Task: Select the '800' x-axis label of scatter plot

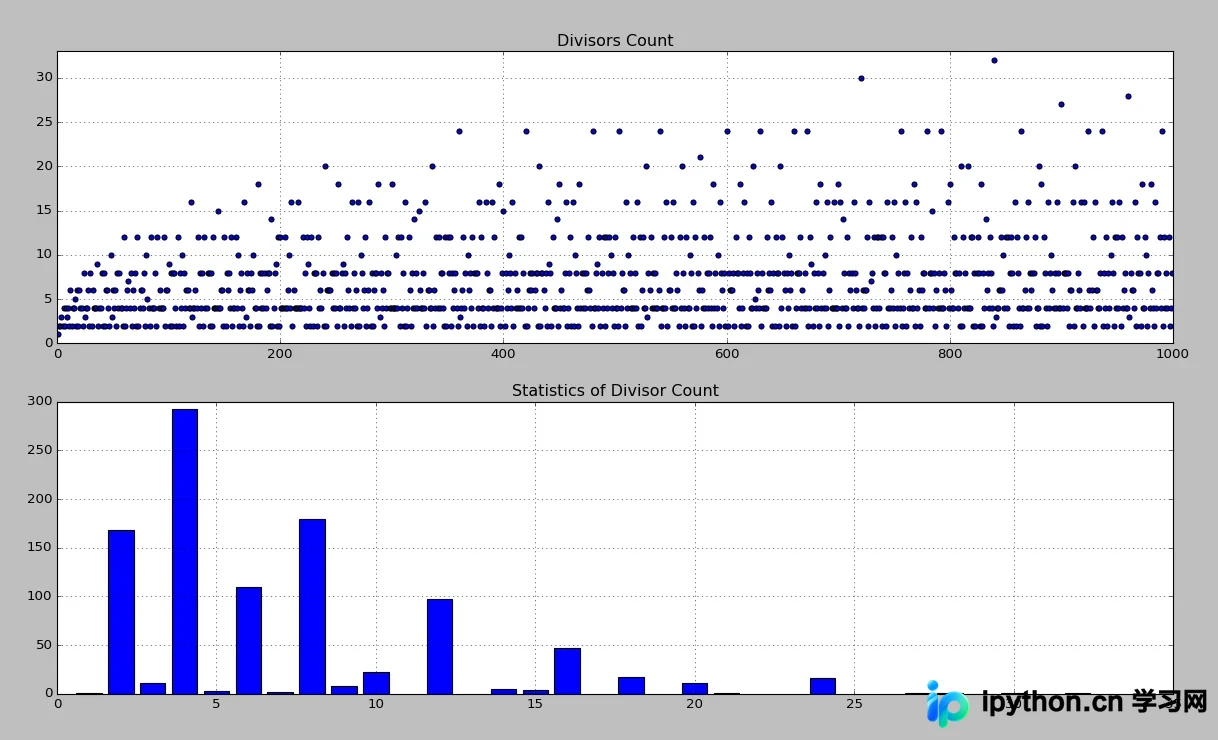Action: [x=950, y=353]
